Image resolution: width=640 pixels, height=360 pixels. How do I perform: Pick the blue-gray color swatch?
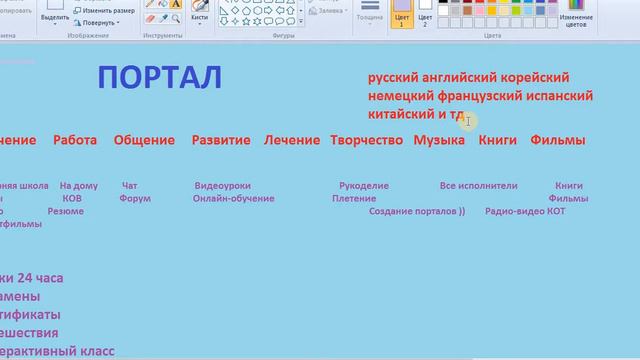pos(540,11)
